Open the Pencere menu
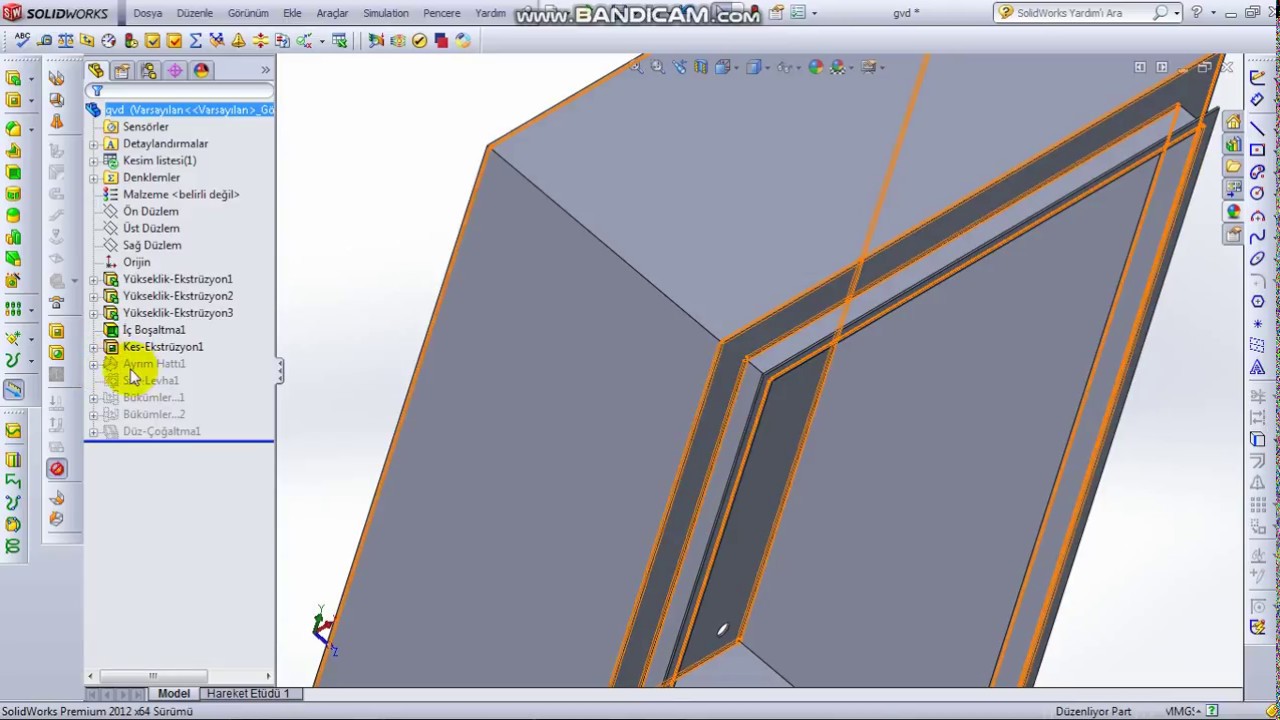The height and width of the screenshot is (720, 1280). (442, 13)
